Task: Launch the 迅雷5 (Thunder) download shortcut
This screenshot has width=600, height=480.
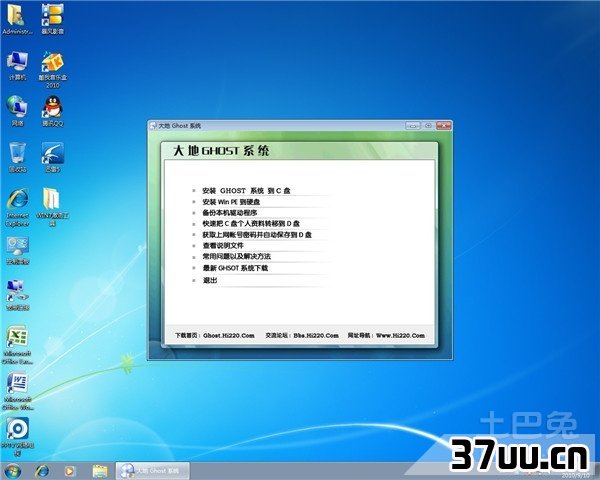Action: pos(52,157)
